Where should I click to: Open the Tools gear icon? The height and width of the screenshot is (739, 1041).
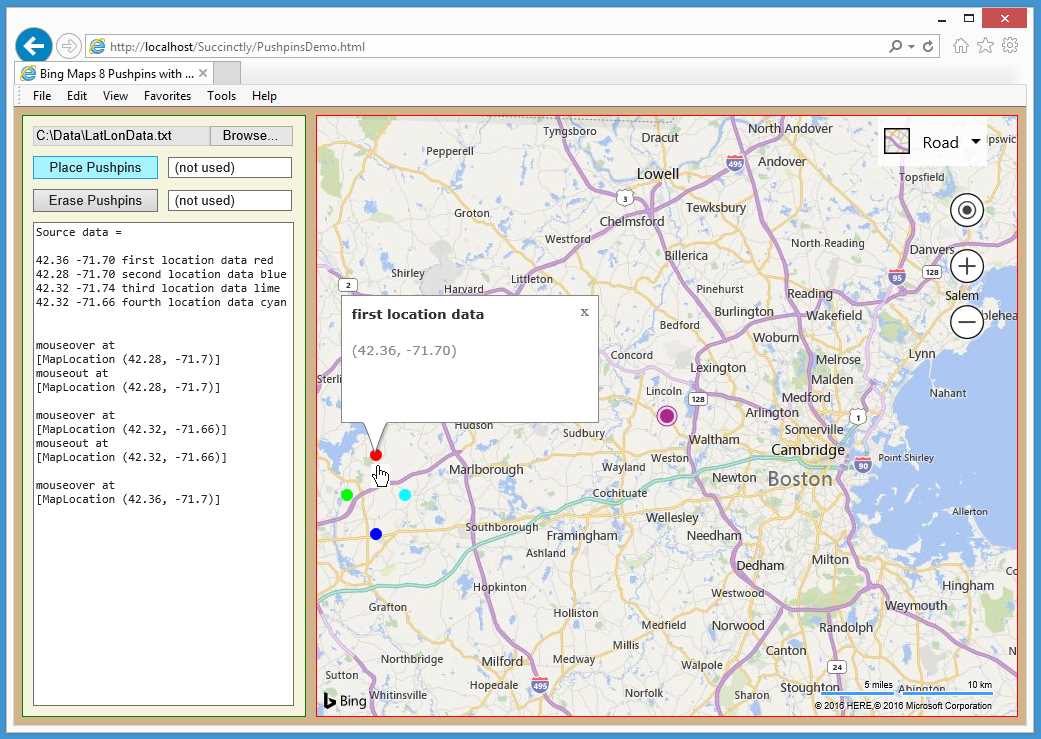(1010, 46)
